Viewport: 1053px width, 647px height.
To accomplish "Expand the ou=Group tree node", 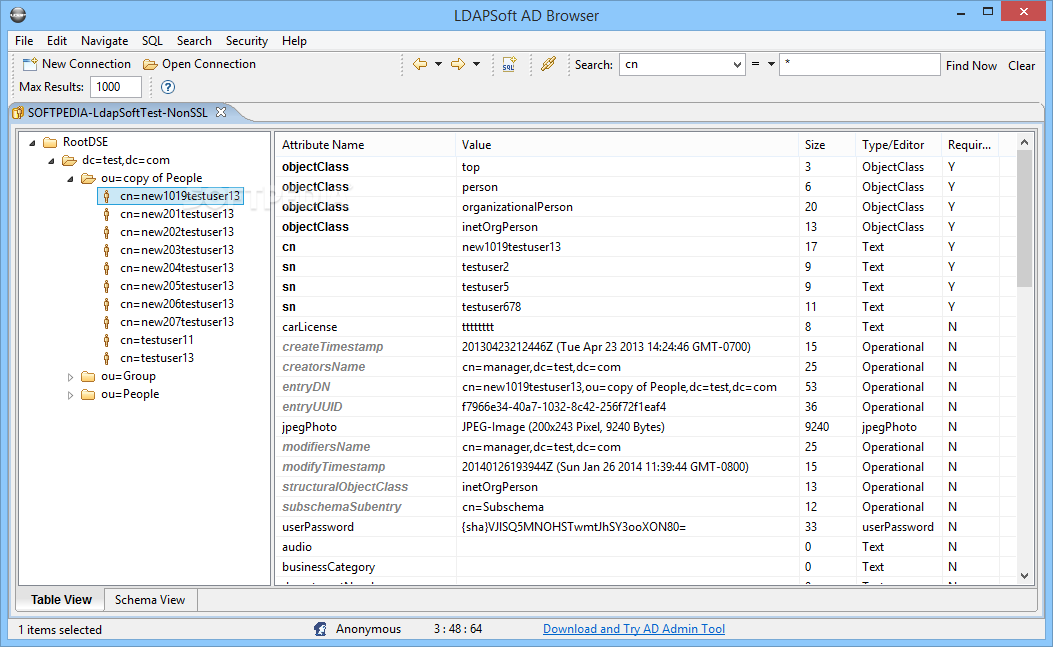I will 70,377.
